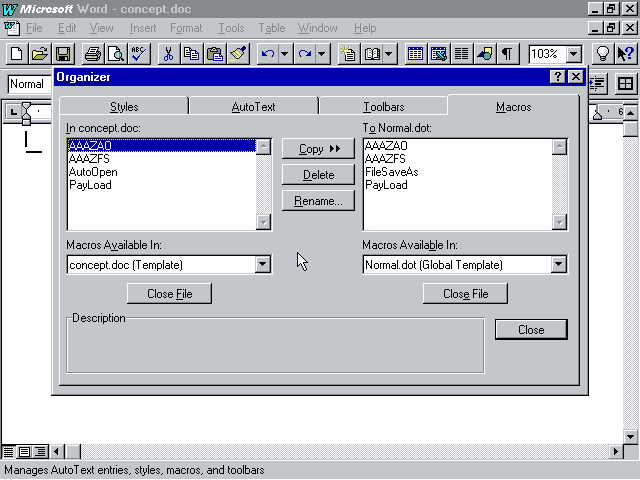Select the Macros tab
640x480 pixels.
coord(513,107)
